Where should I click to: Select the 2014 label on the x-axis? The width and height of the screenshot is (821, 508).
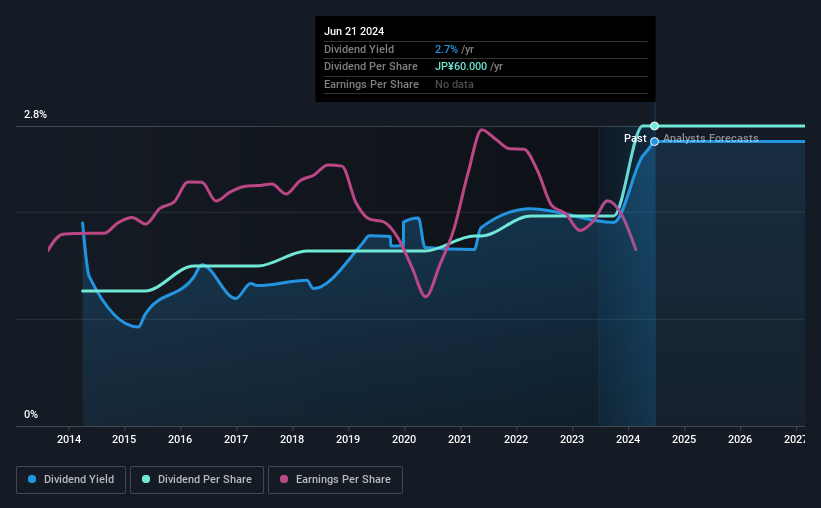click(x=69, y=439)
